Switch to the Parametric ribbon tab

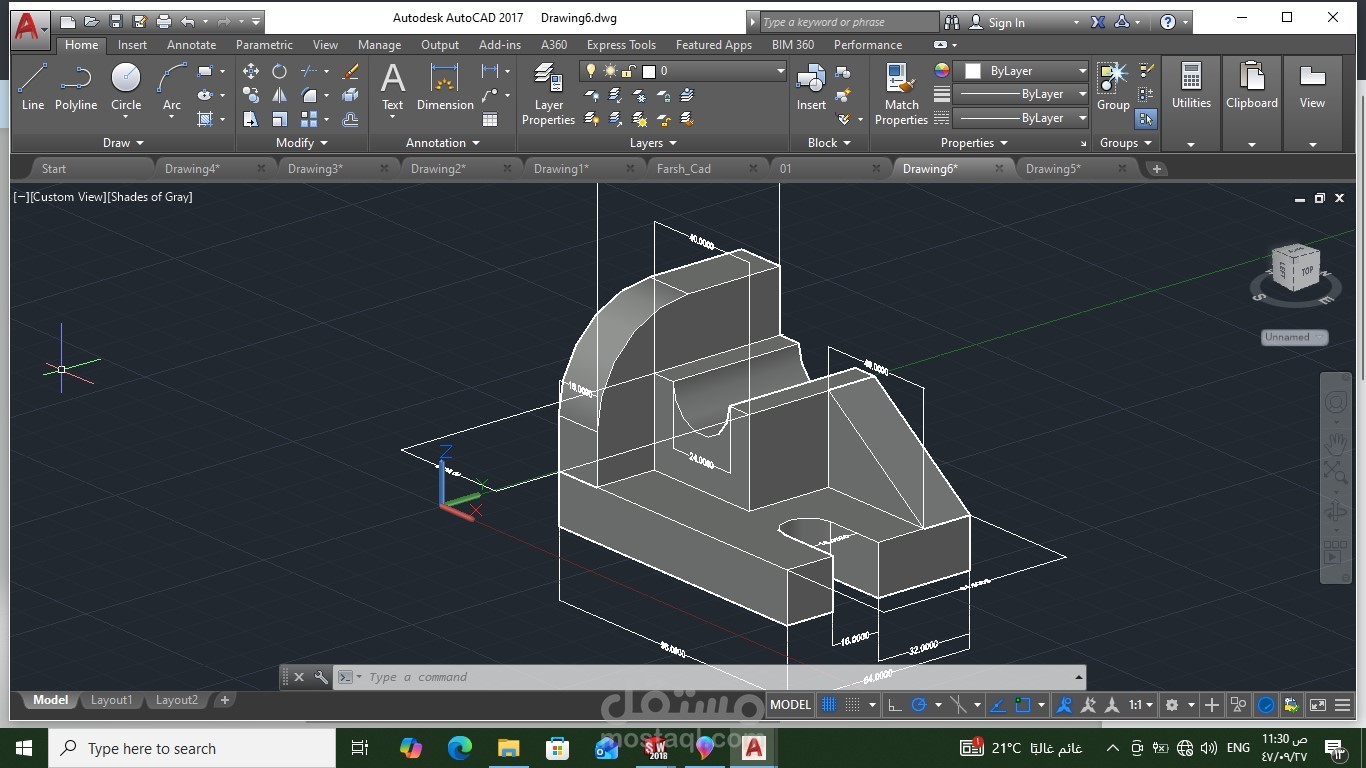tap(264, 45)
